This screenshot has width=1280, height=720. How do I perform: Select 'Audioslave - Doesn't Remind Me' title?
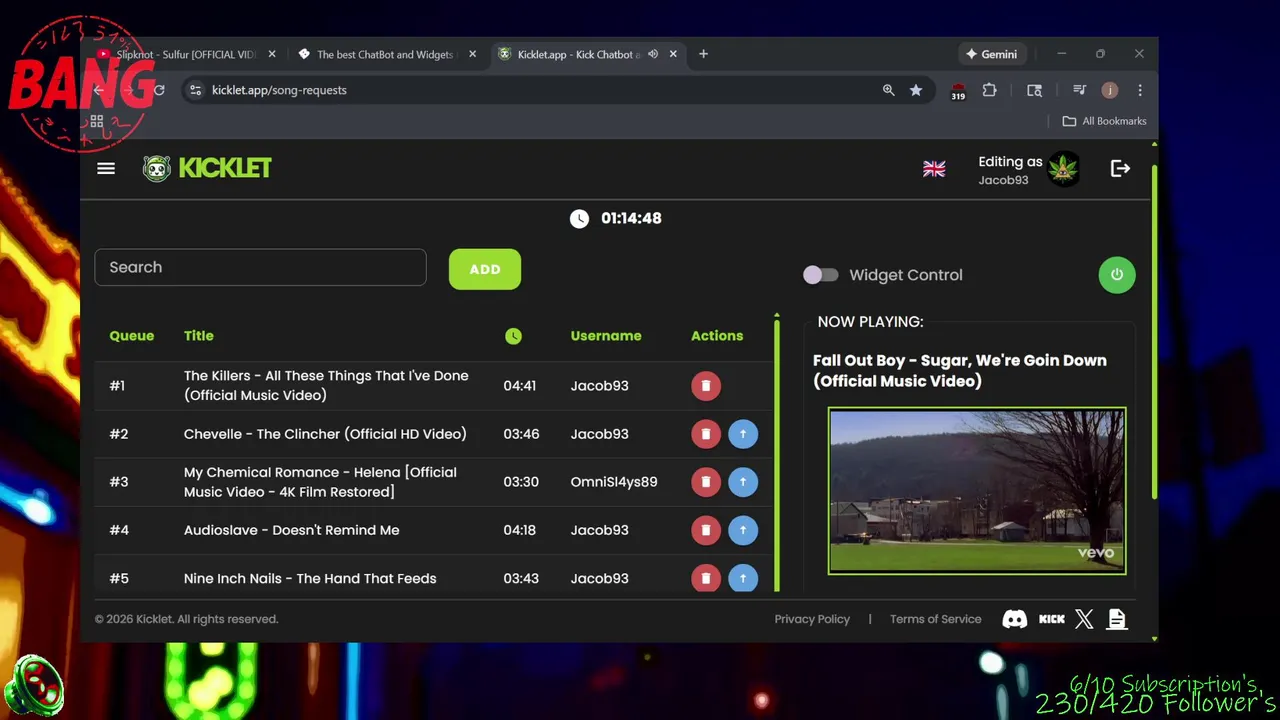click(292, 530)
